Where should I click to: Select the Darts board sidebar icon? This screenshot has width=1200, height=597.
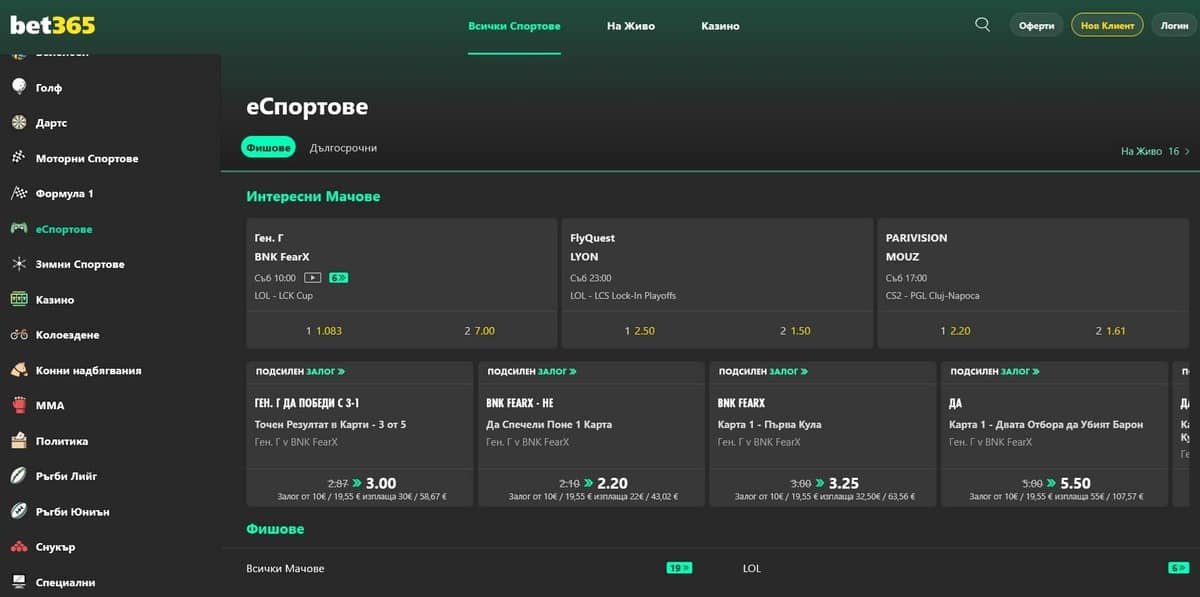tap(19, 123)
